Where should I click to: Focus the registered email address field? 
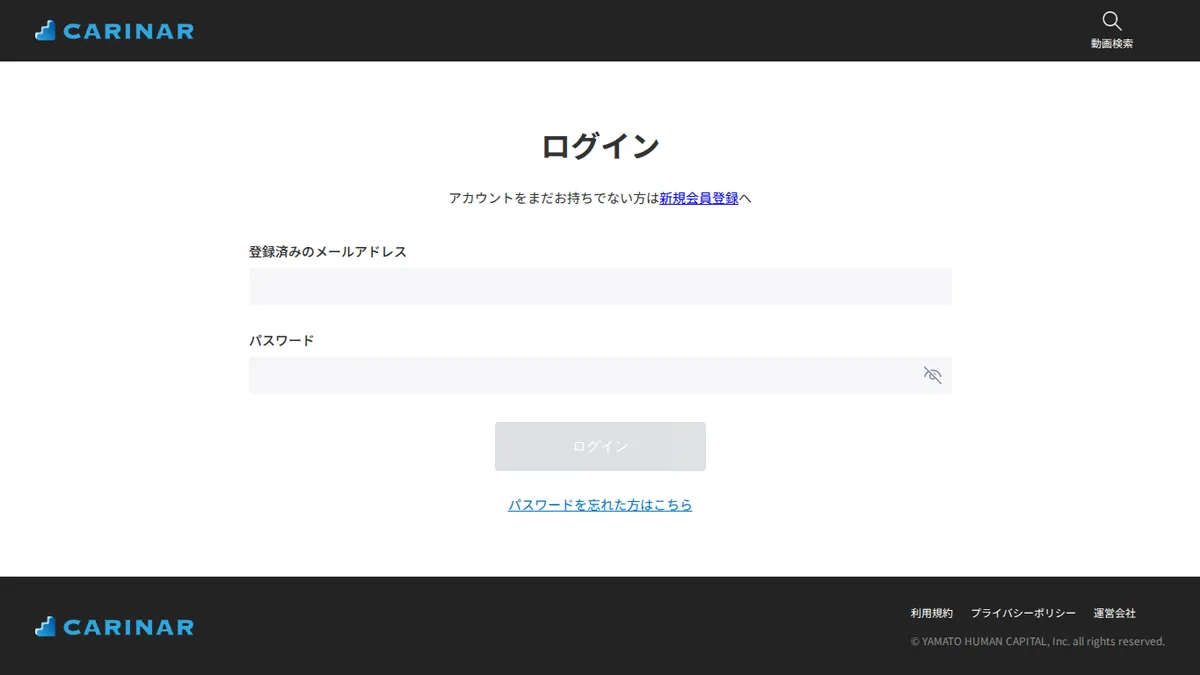(600, 286)
